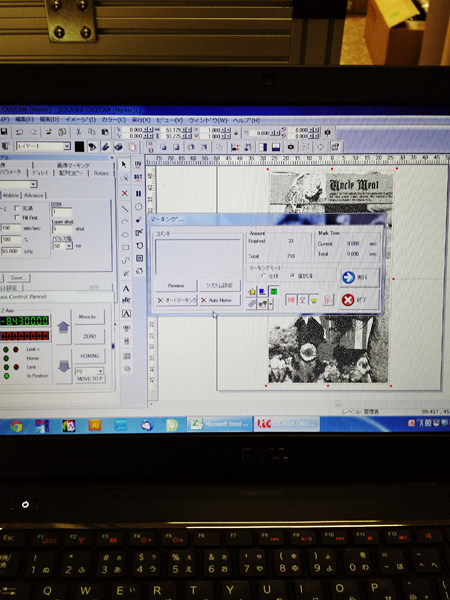Open Adobe Illustrator from the taskbar
The width and height of the screenshot is (450, 600).
[95, 425]
